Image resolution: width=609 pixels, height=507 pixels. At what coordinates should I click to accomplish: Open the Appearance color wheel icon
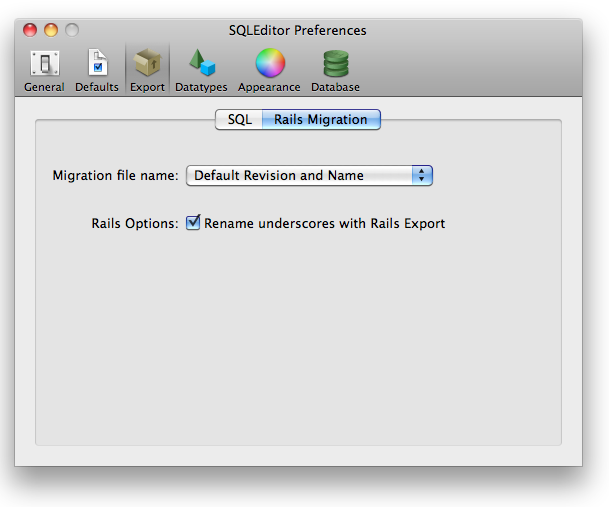269,64
